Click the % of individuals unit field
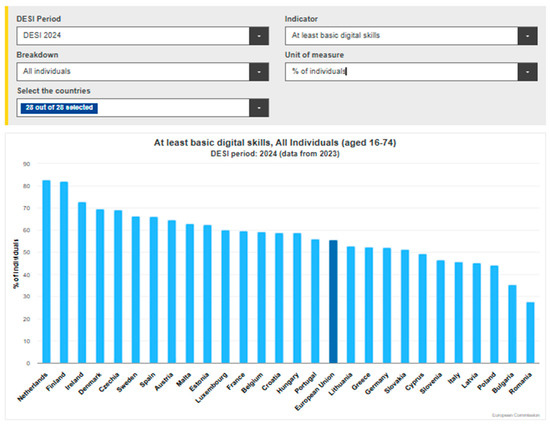This screenshot has width=550, height=425. (401, 72)
